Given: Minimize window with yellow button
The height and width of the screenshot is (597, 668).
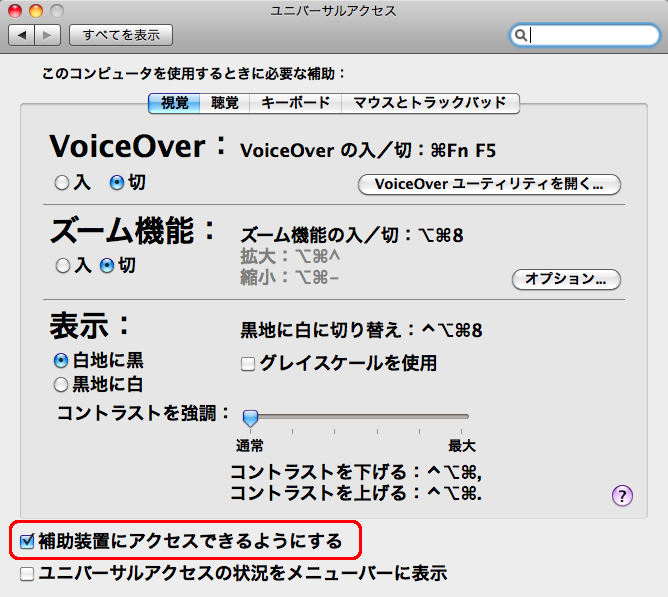Looking at the screenshot, I should click(36, 11).
